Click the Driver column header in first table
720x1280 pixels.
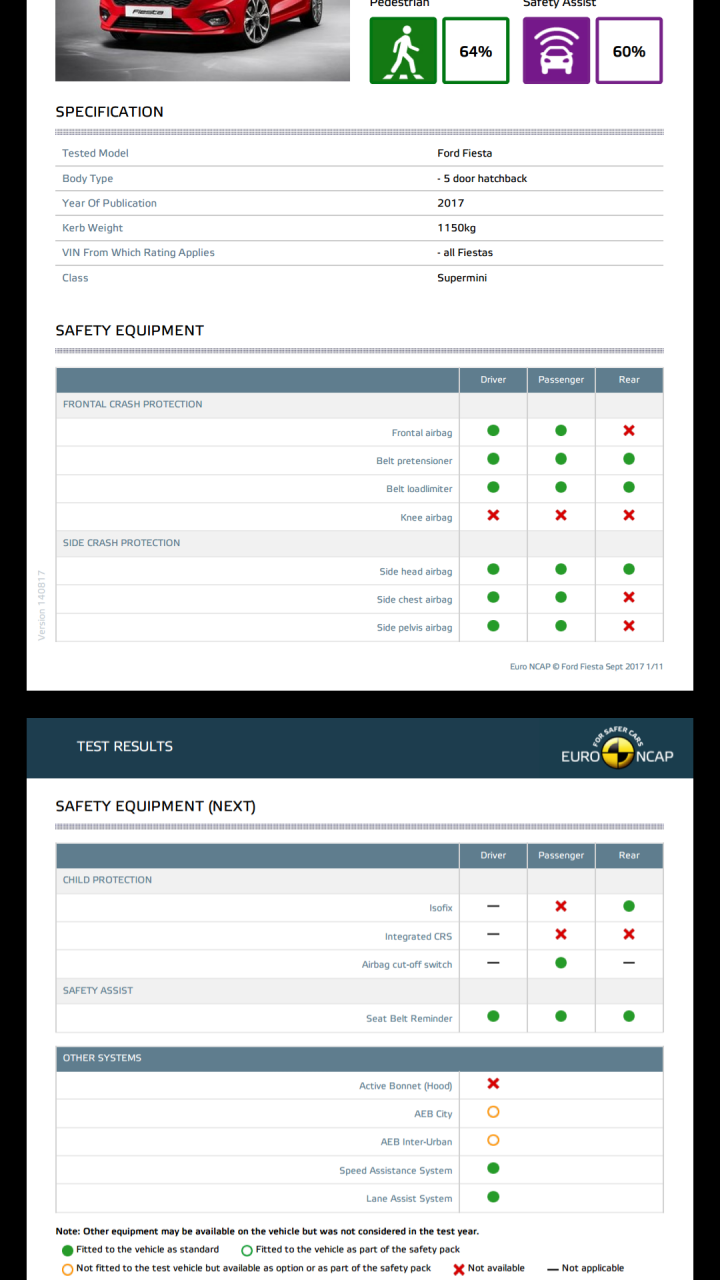click(x=493, y=380)
